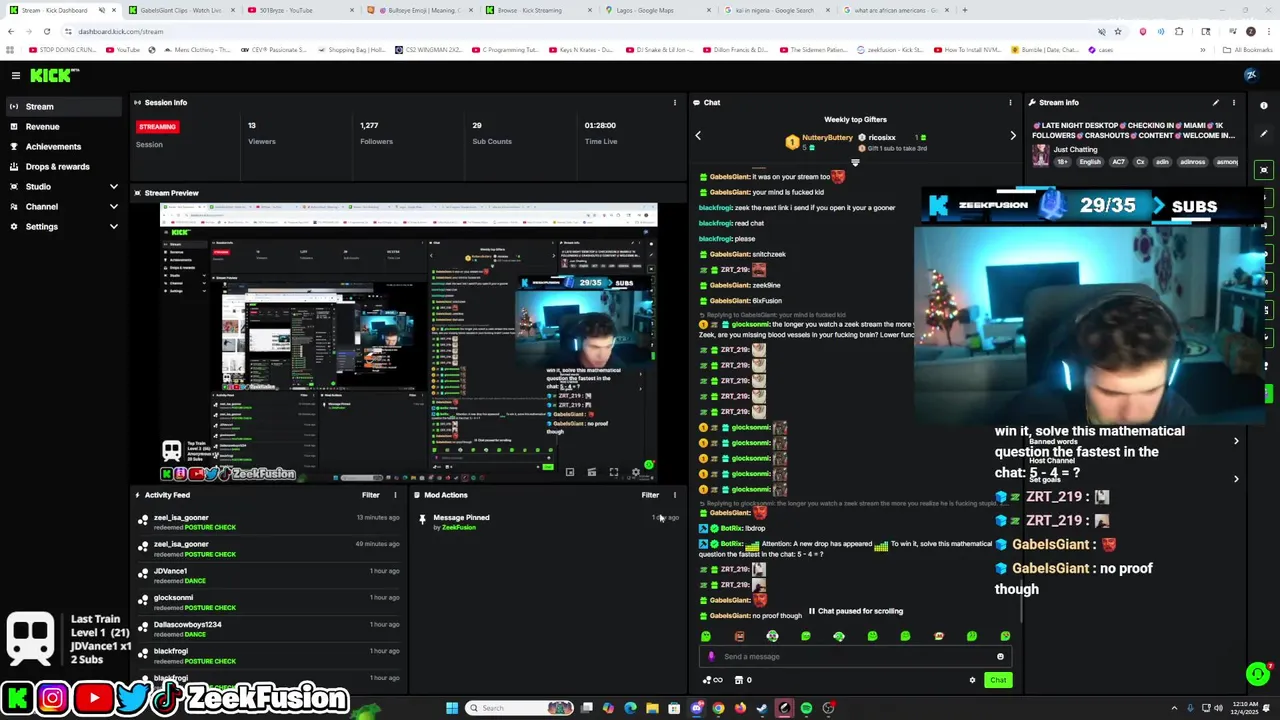Image resolution: width=1280 pixels, height=720 pixels.
Task: Select first green emote in chat emote row
Action: pyautogui.click(x=706, y=636)
